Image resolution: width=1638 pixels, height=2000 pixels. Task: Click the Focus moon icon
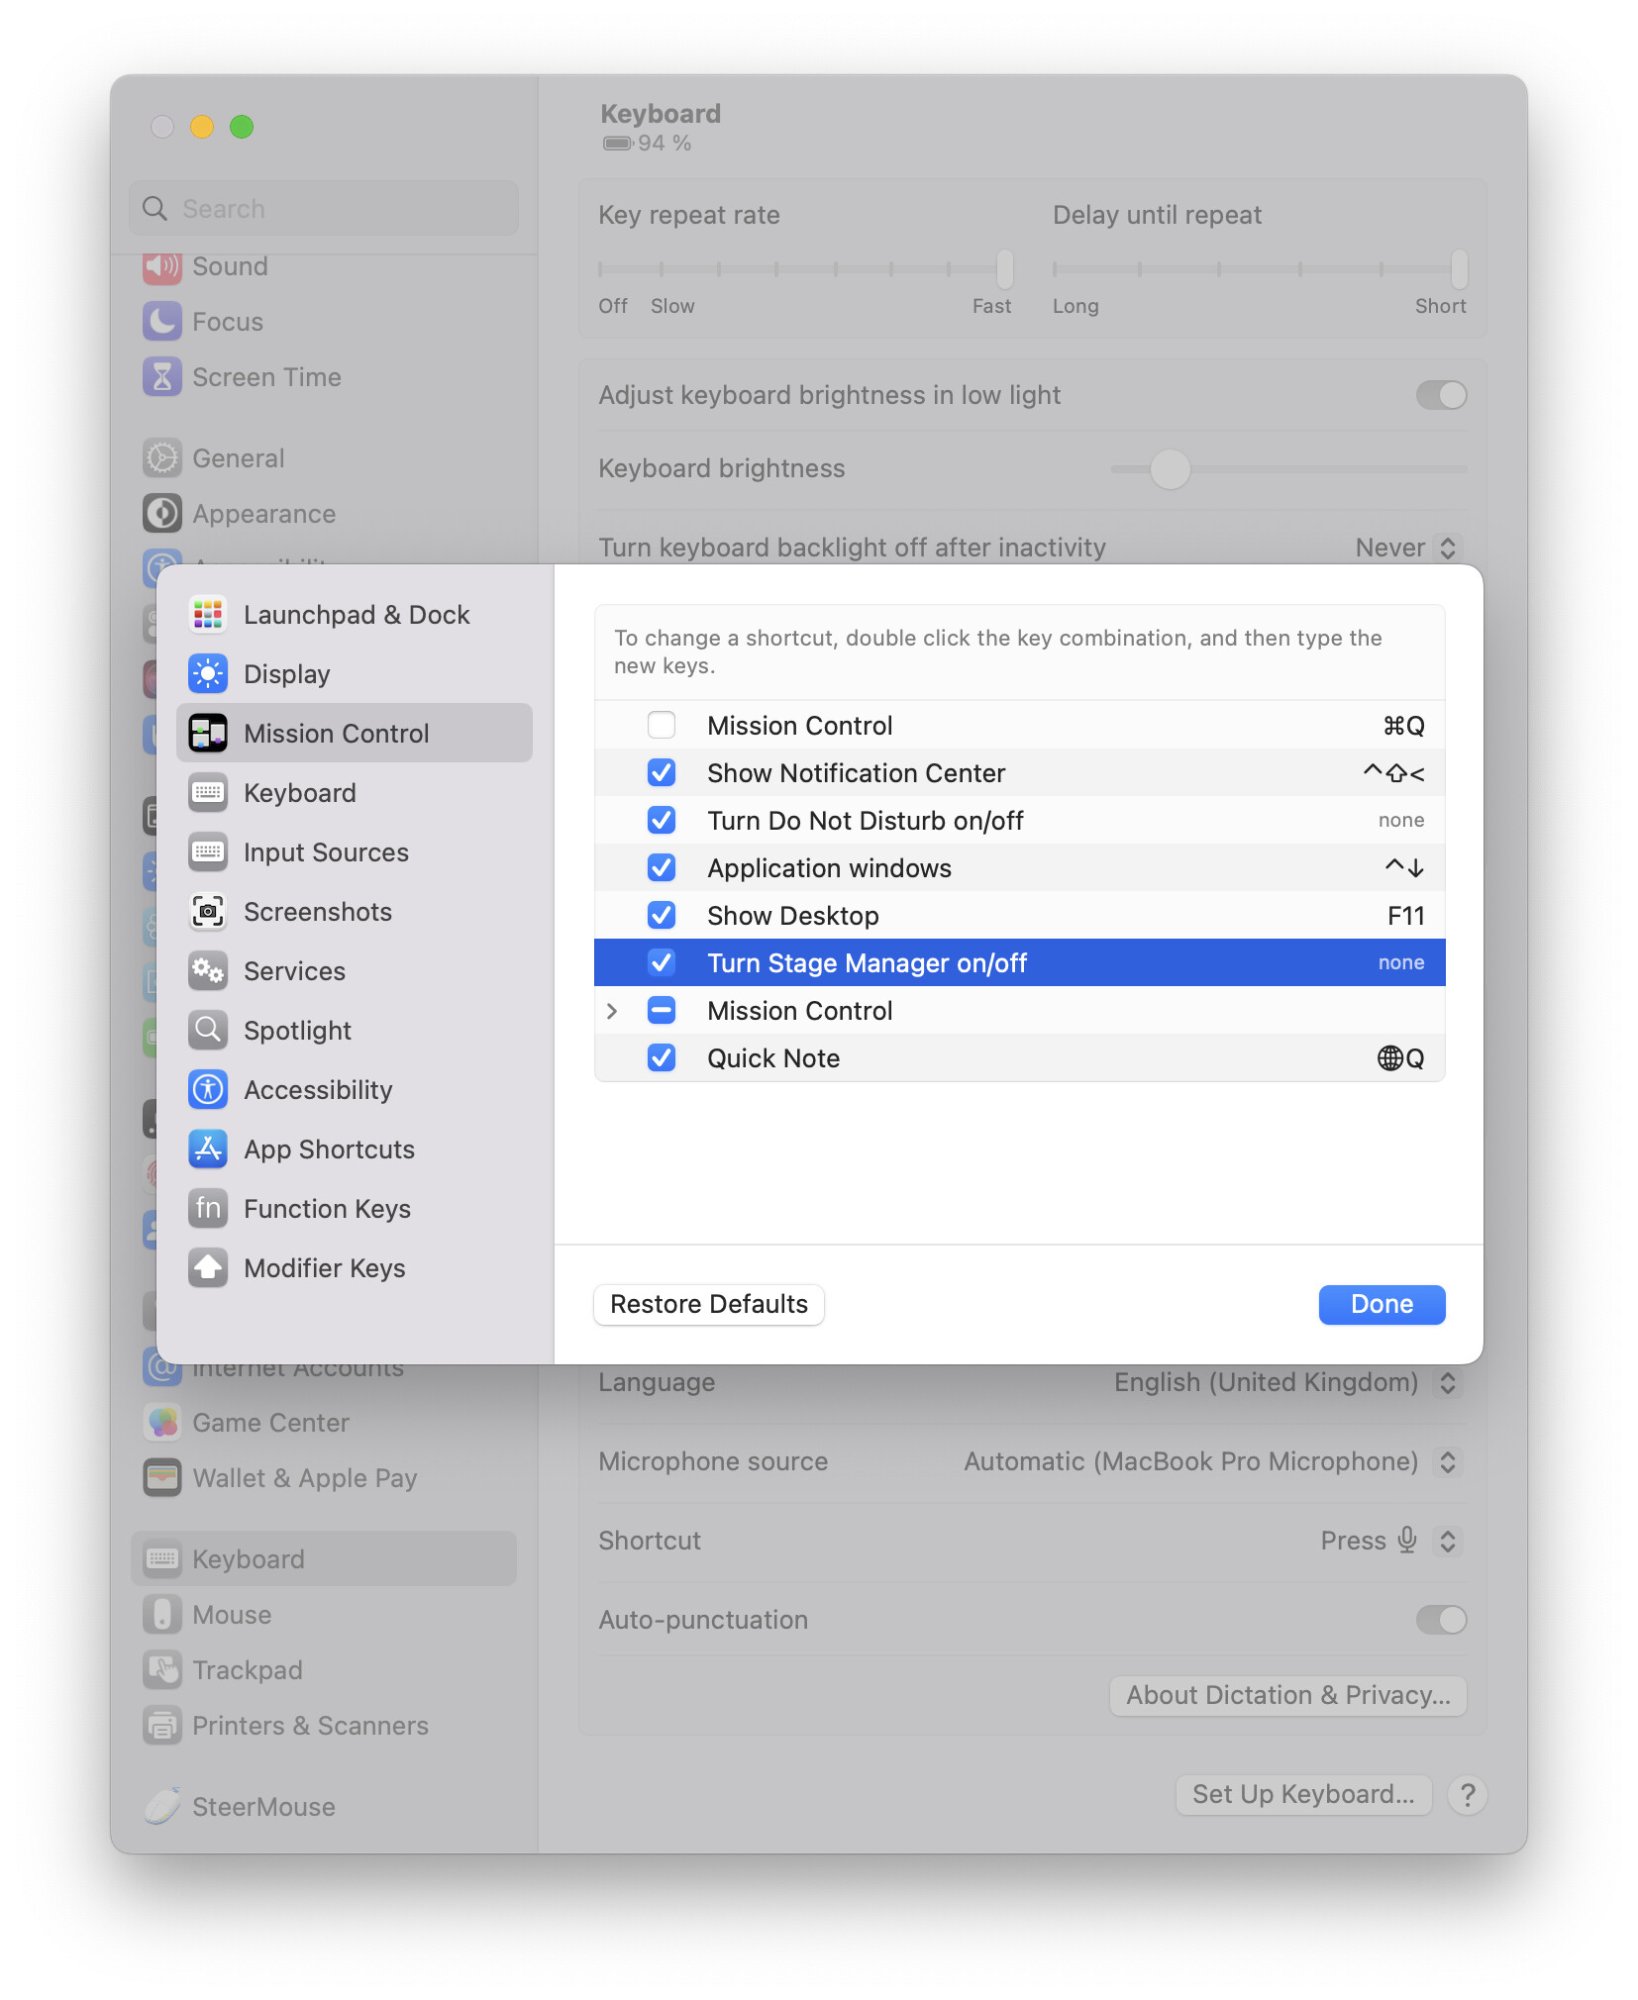click(162, 322)
